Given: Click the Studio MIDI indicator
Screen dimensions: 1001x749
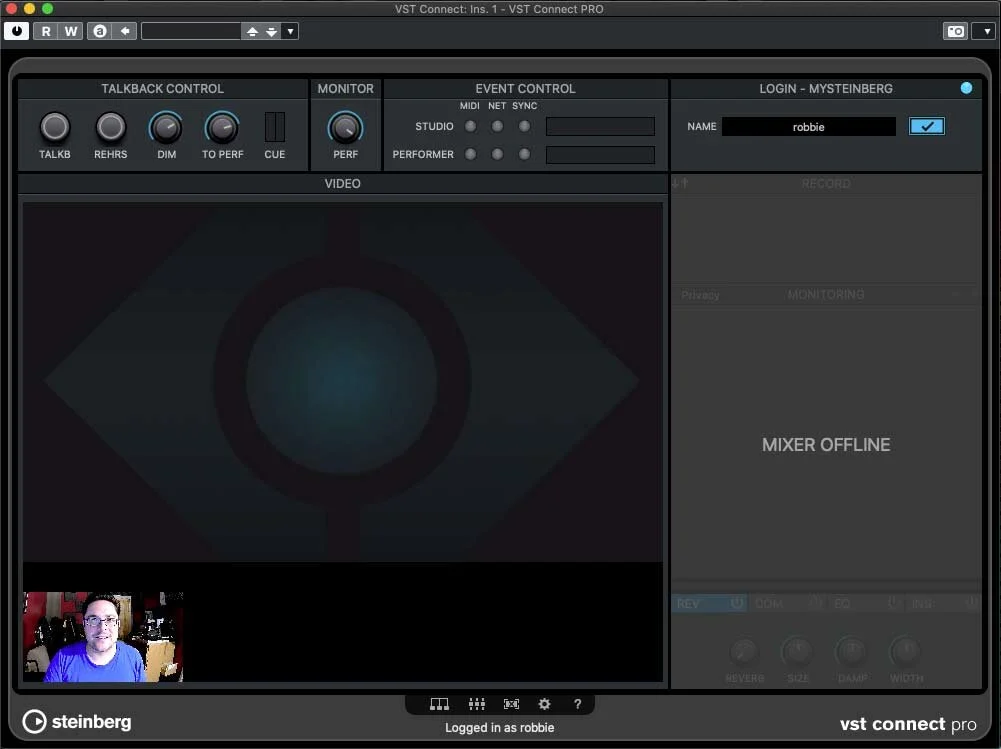Looking at the screenshot, I should pos(470,126).
